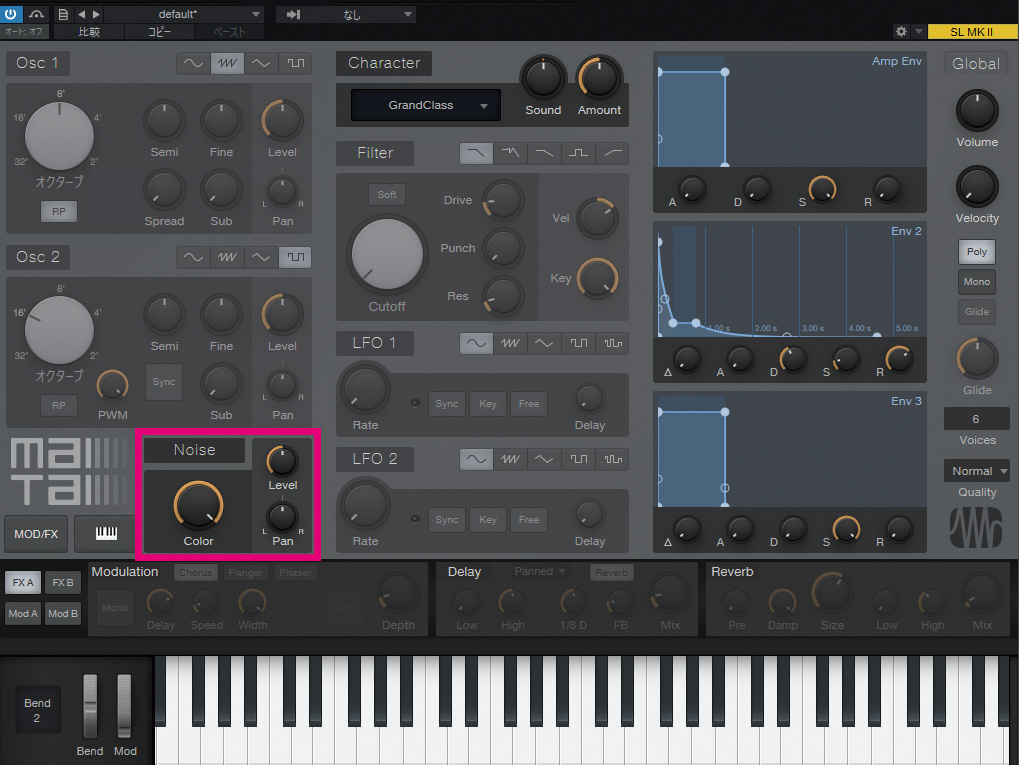1019x765 pixels.
Task: Choose the last Filter type icon
Action: 612,153
